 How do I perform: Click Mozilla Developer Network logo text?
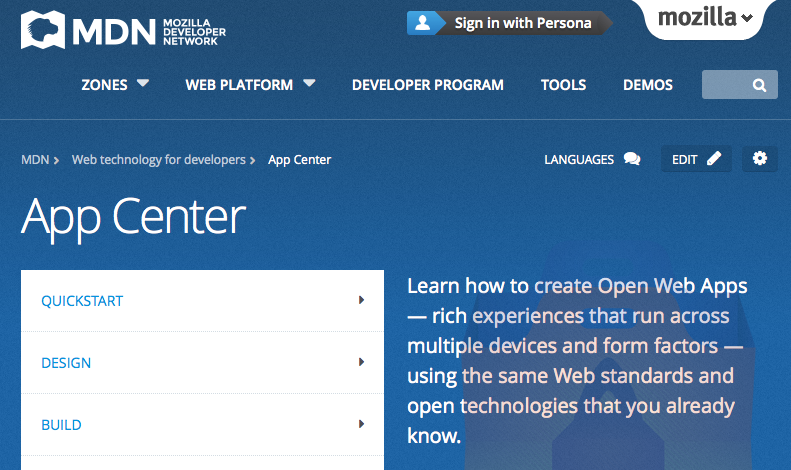194,32
